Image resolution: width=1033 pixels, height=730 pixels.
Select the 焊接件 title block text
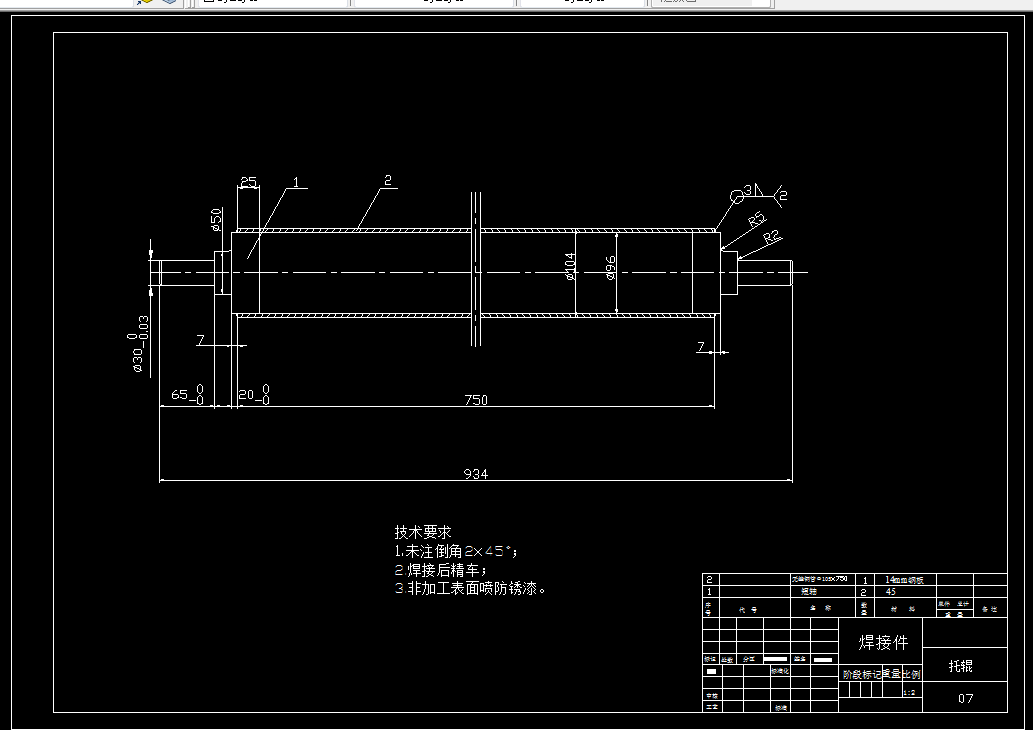tap(883, 642)
